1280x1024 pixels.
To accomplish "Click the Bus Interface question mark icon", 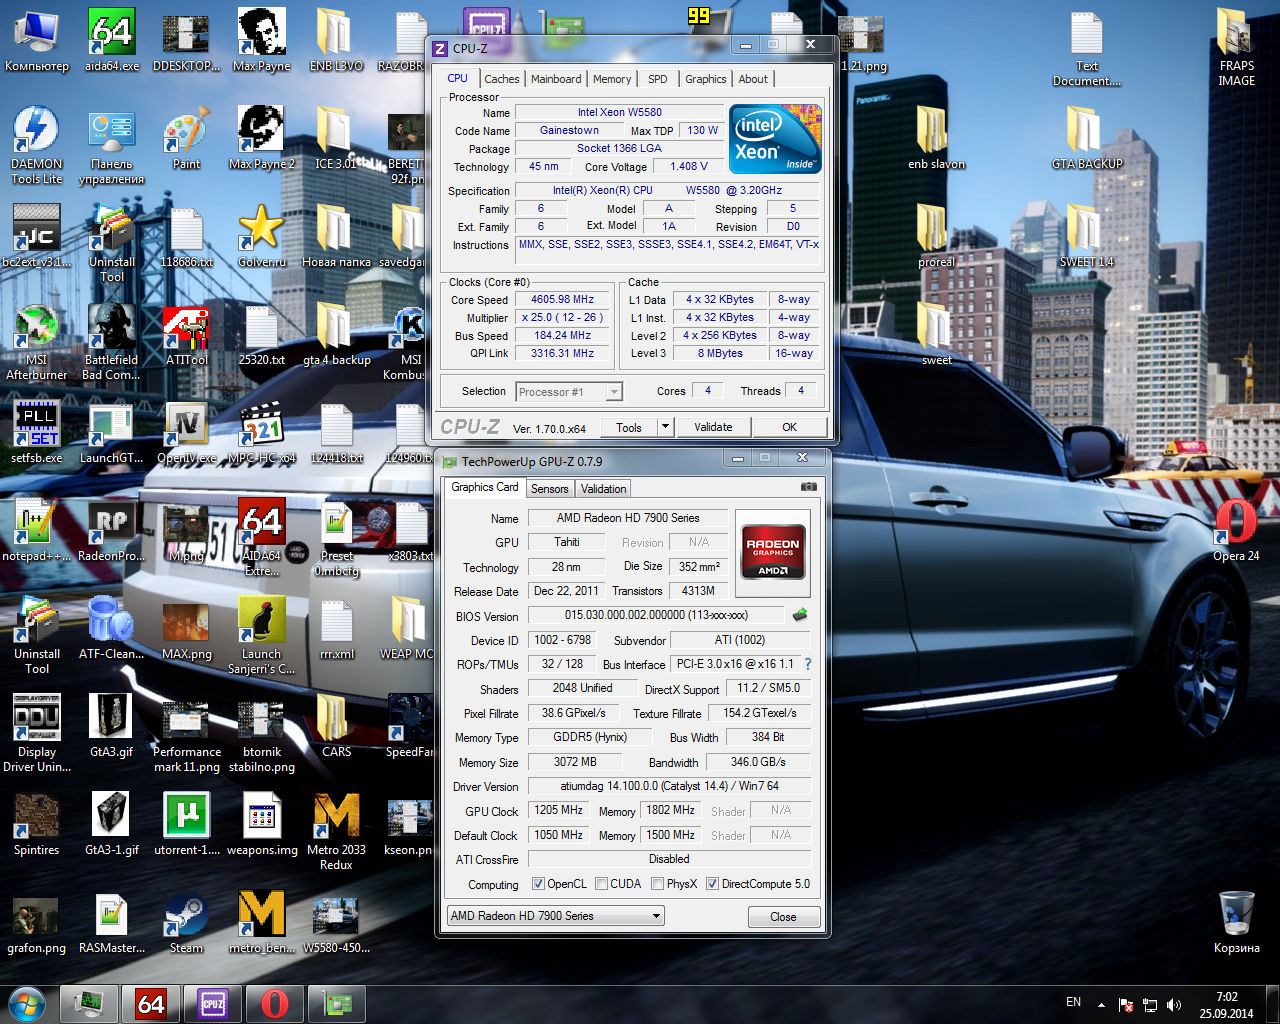I will [x=808, y=664].
